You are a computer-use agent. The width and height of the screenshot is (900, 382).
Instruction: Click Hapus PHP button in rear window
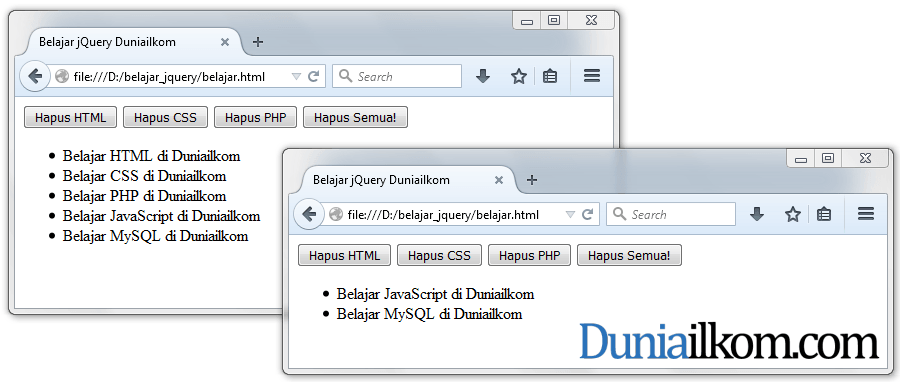(x=255, y=118)
